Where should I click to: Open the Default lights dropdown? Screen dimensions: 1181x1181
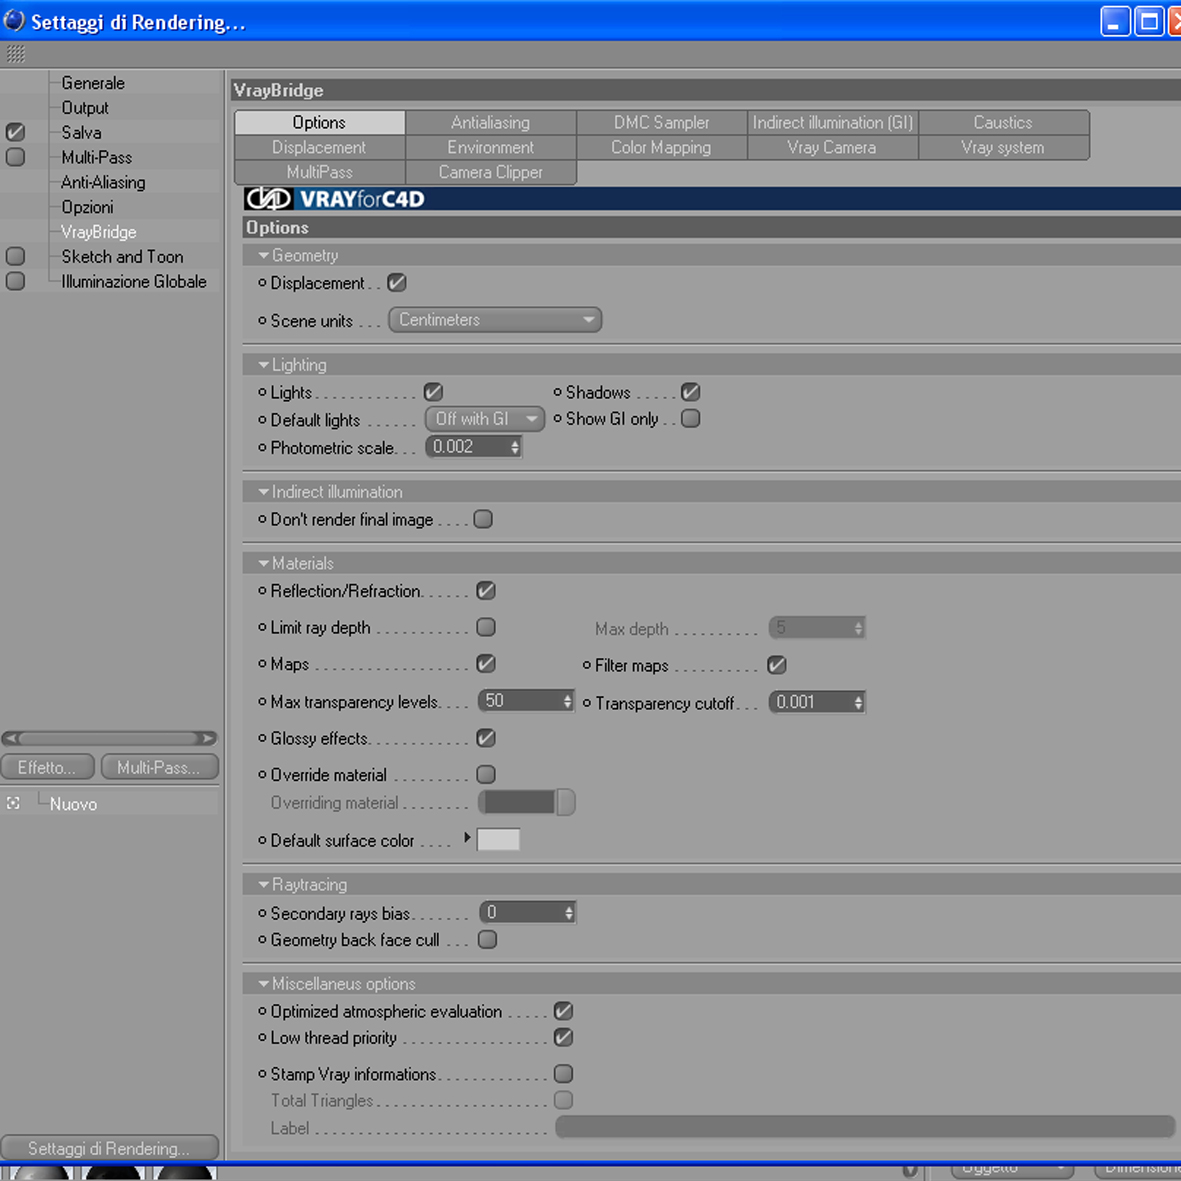point(484,418)
